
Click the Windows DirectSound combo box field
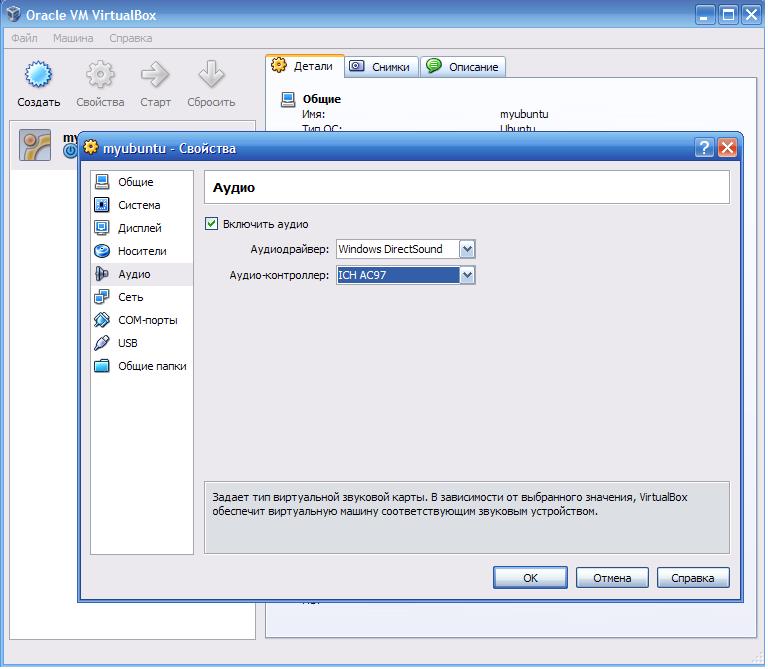click(406, 249)
